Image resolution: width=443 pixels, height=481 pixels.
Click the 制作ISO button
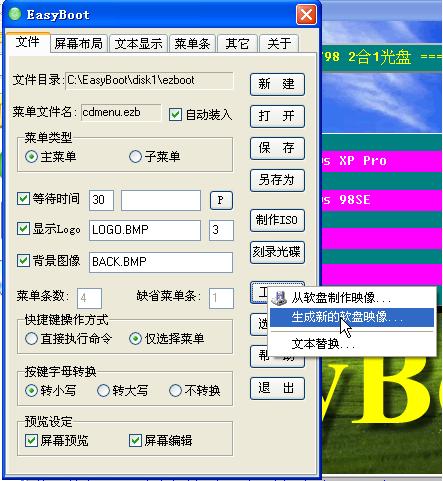tap(277, 220)
